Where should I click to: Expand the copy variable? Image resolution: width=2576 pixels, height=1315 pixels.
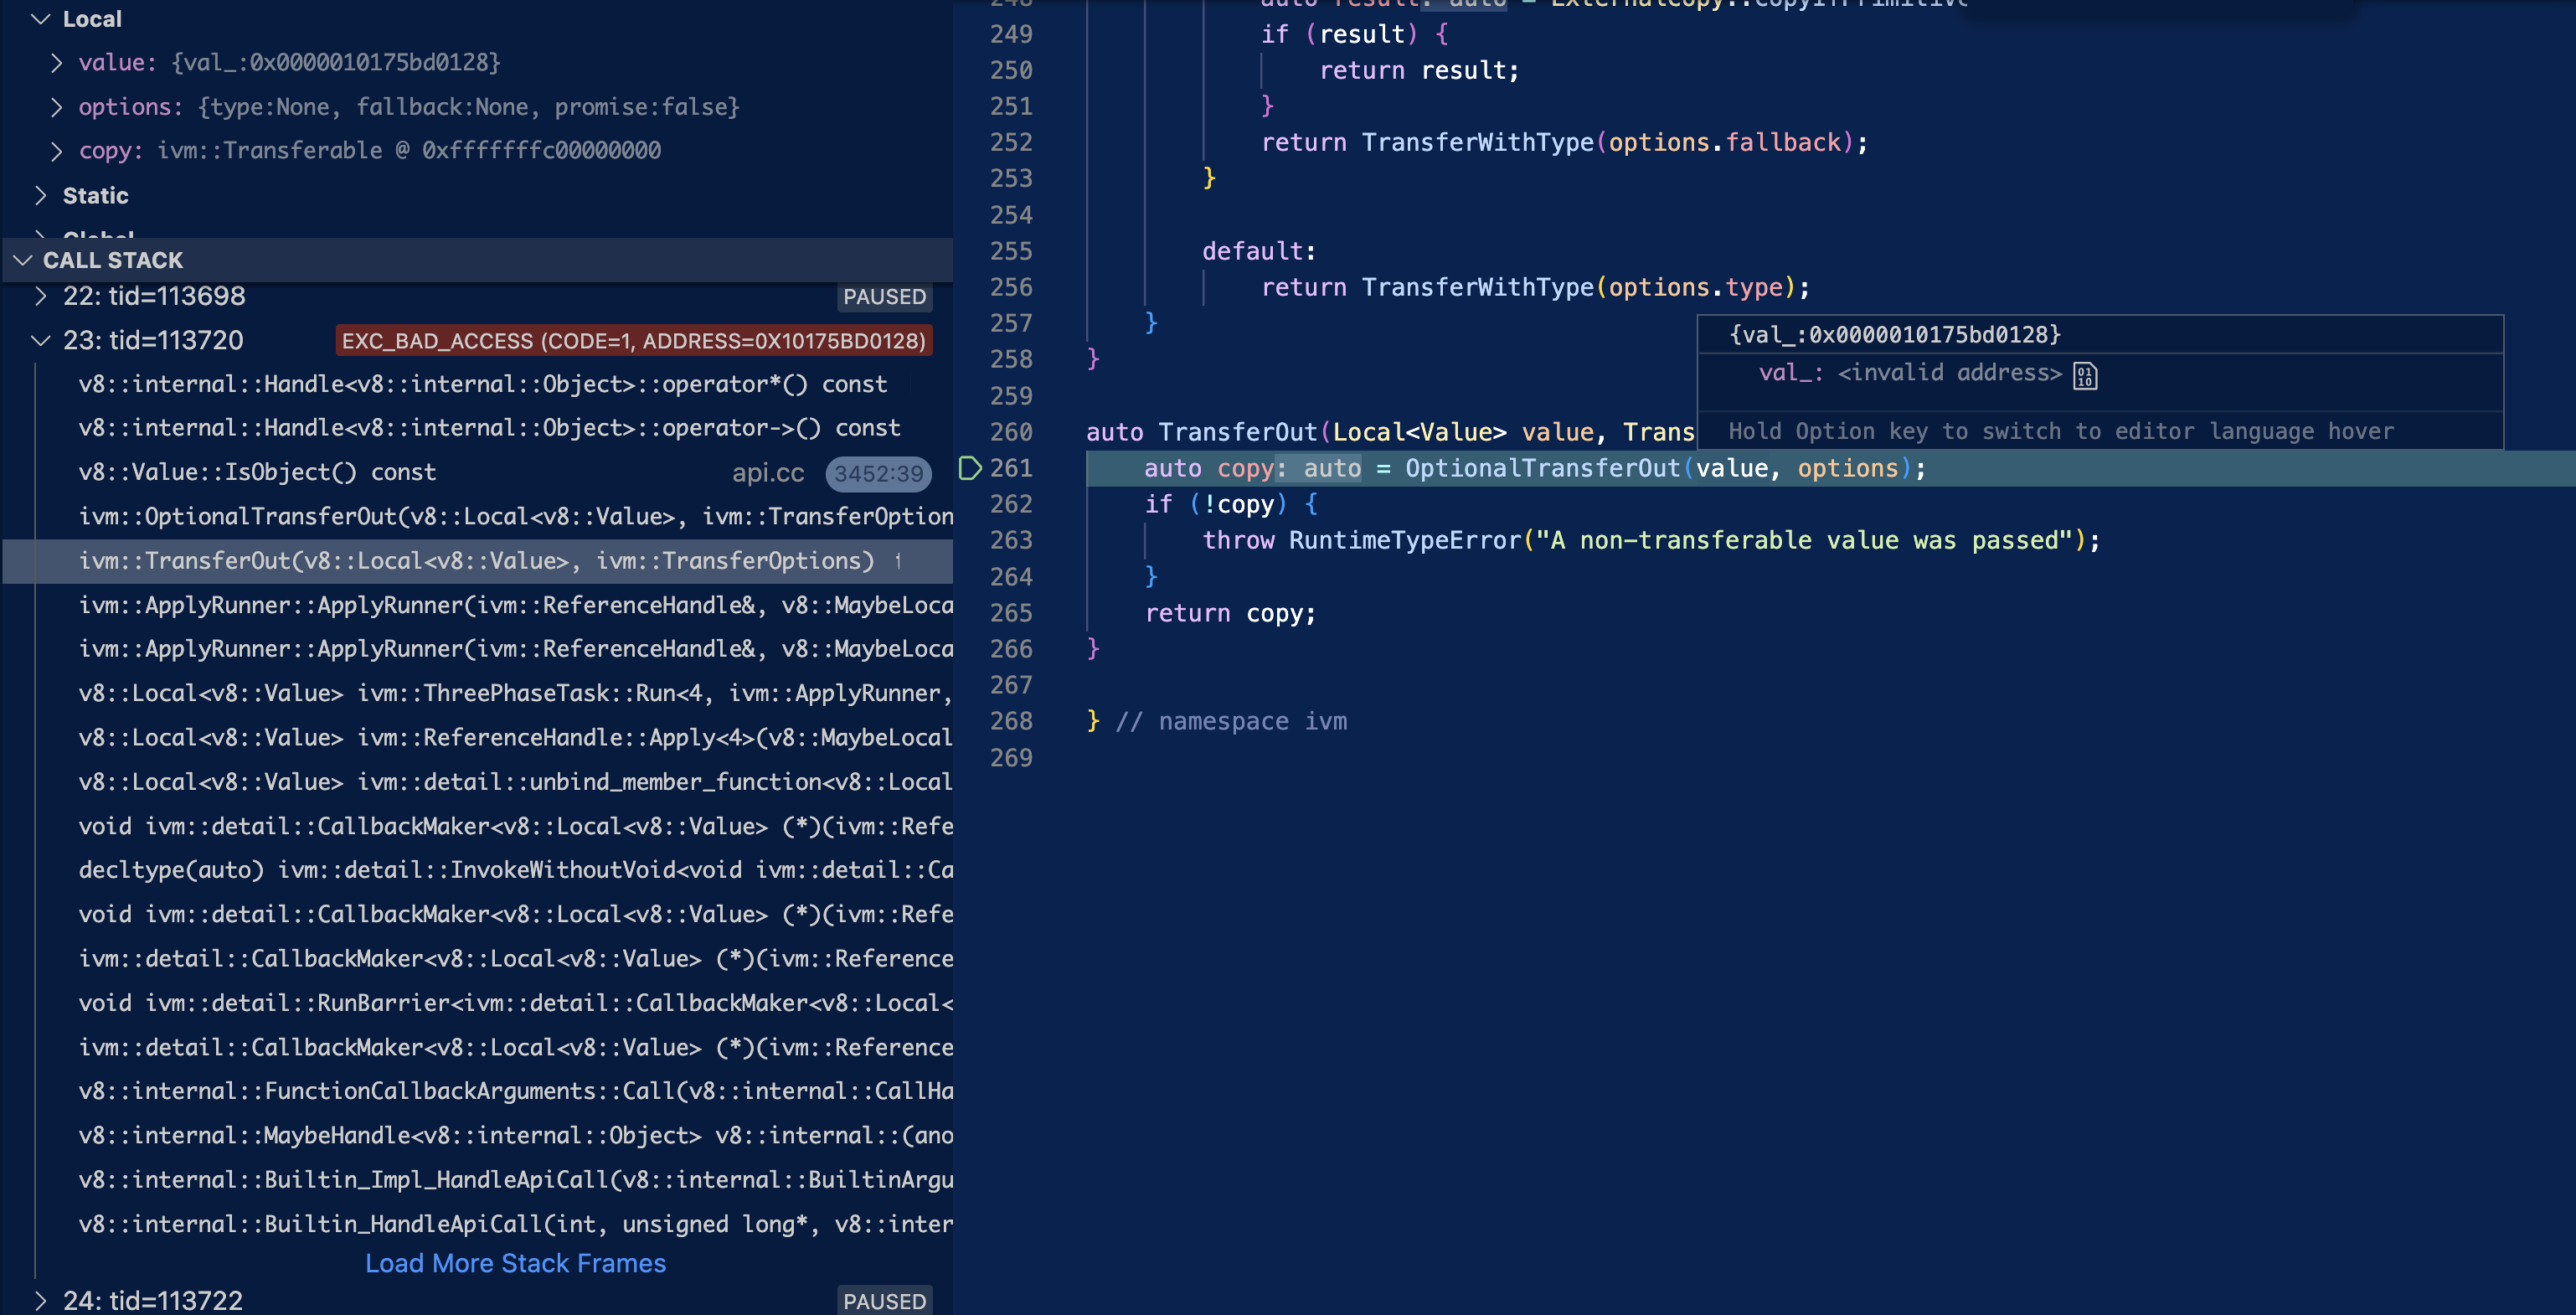57,150
